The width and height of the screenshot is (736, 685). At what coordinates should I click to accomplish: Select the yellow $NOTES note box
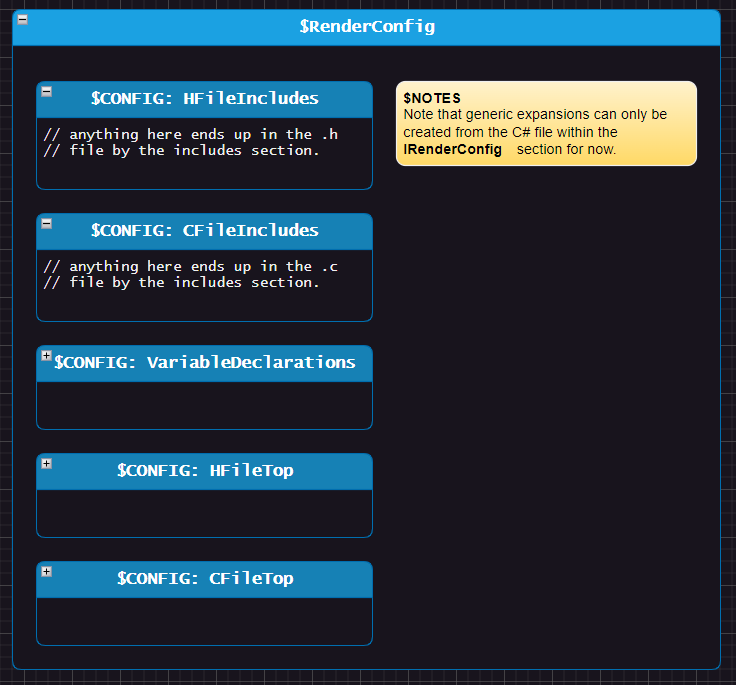click(x=546, y=123)
